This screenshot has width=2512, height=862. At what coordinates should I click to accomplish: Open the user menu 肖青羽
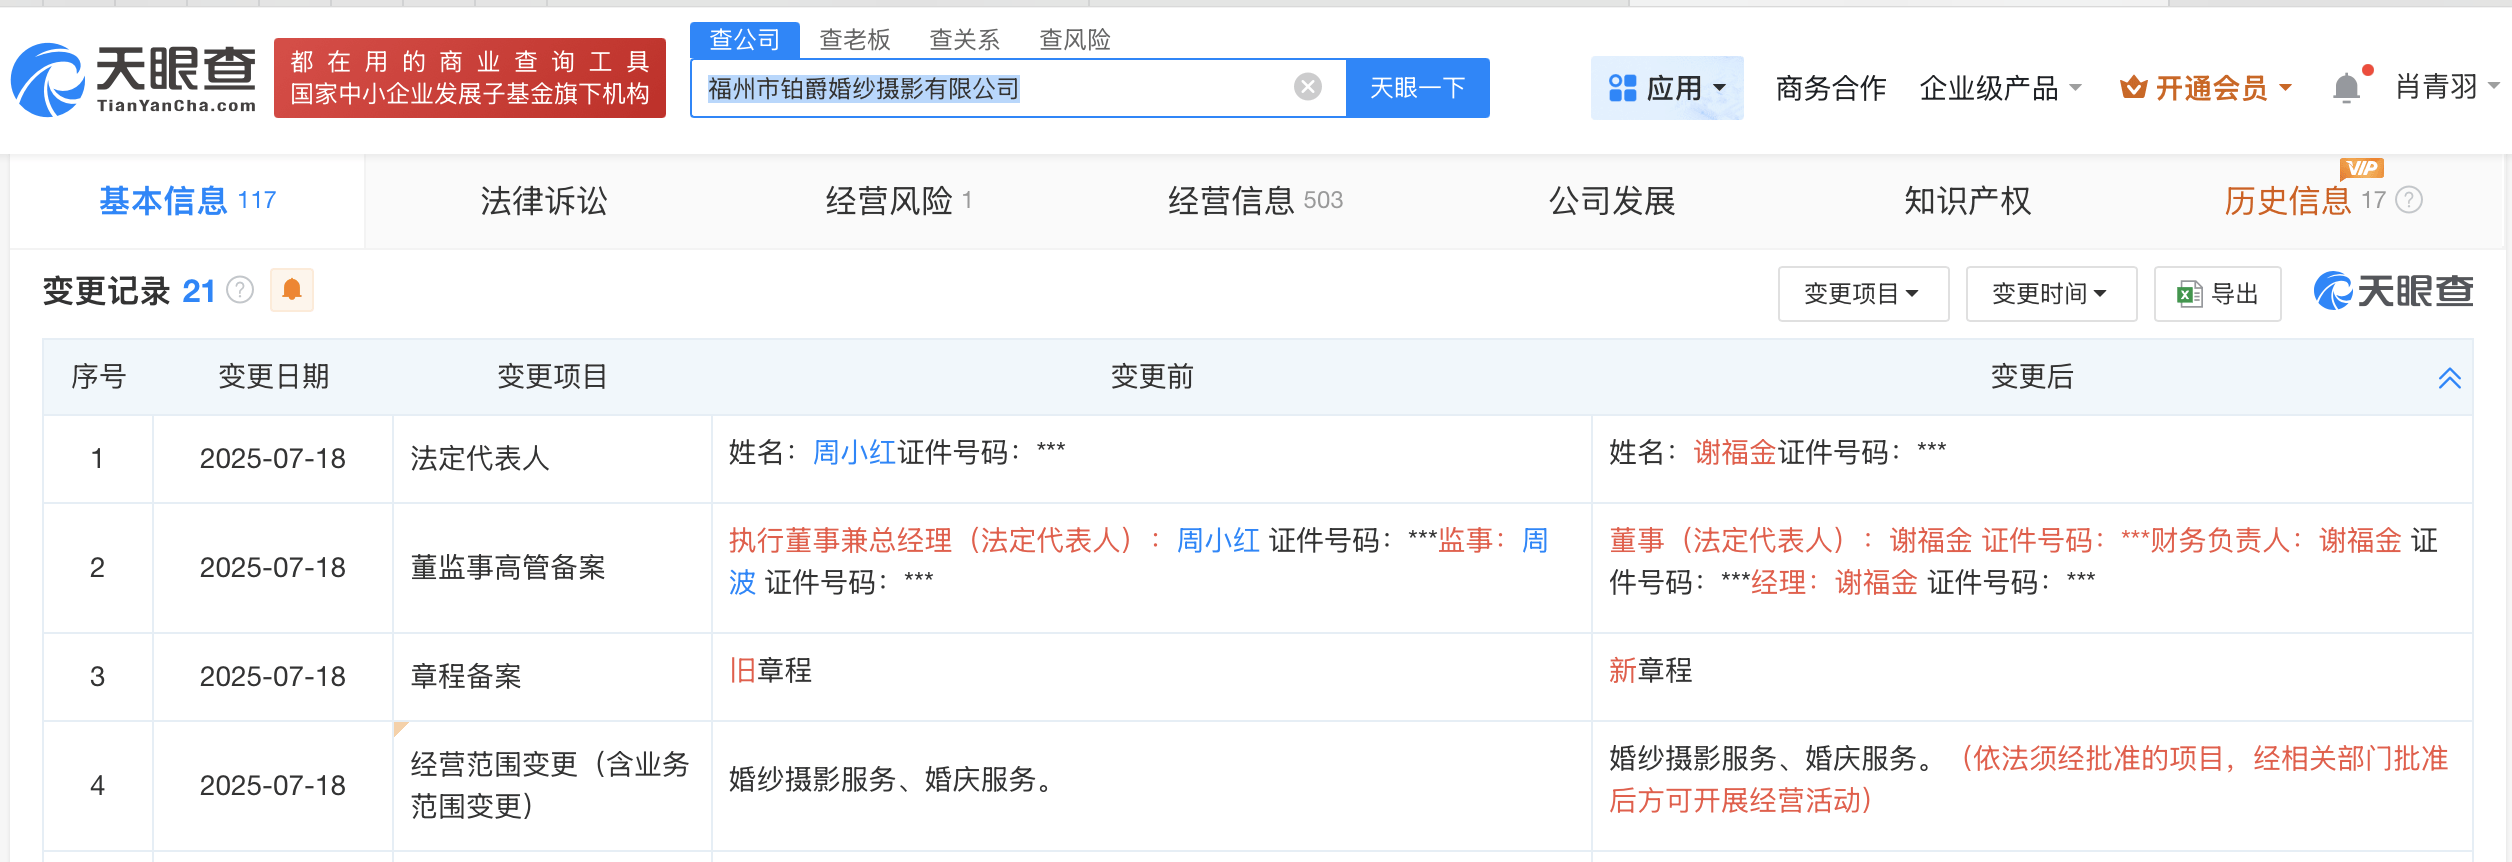click(x=2447, y=88)
